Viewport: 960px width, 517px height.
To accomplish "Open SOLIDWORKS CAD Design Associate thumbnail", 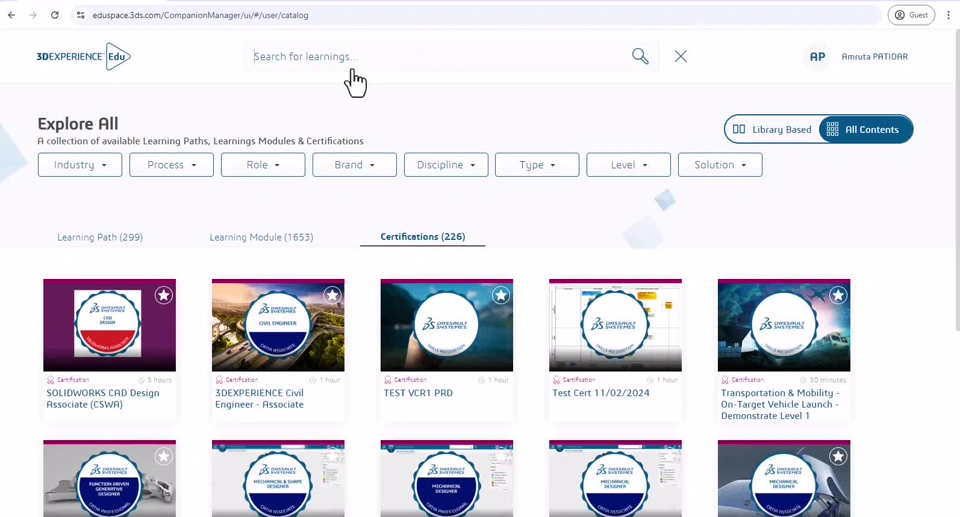I will point(110,325).
